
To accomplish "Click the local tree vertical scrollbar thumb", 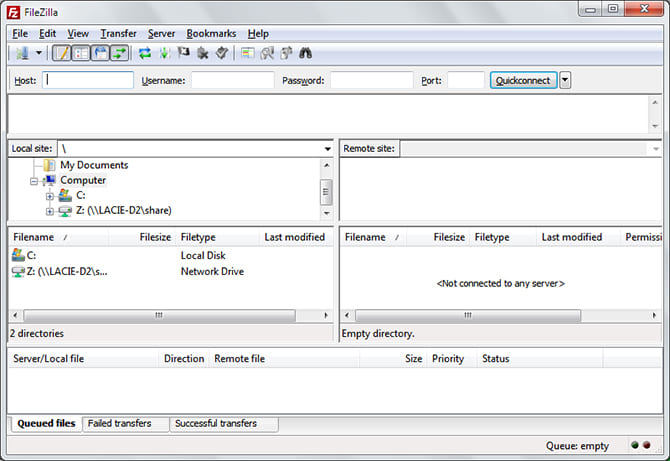I will pos(326,192).
